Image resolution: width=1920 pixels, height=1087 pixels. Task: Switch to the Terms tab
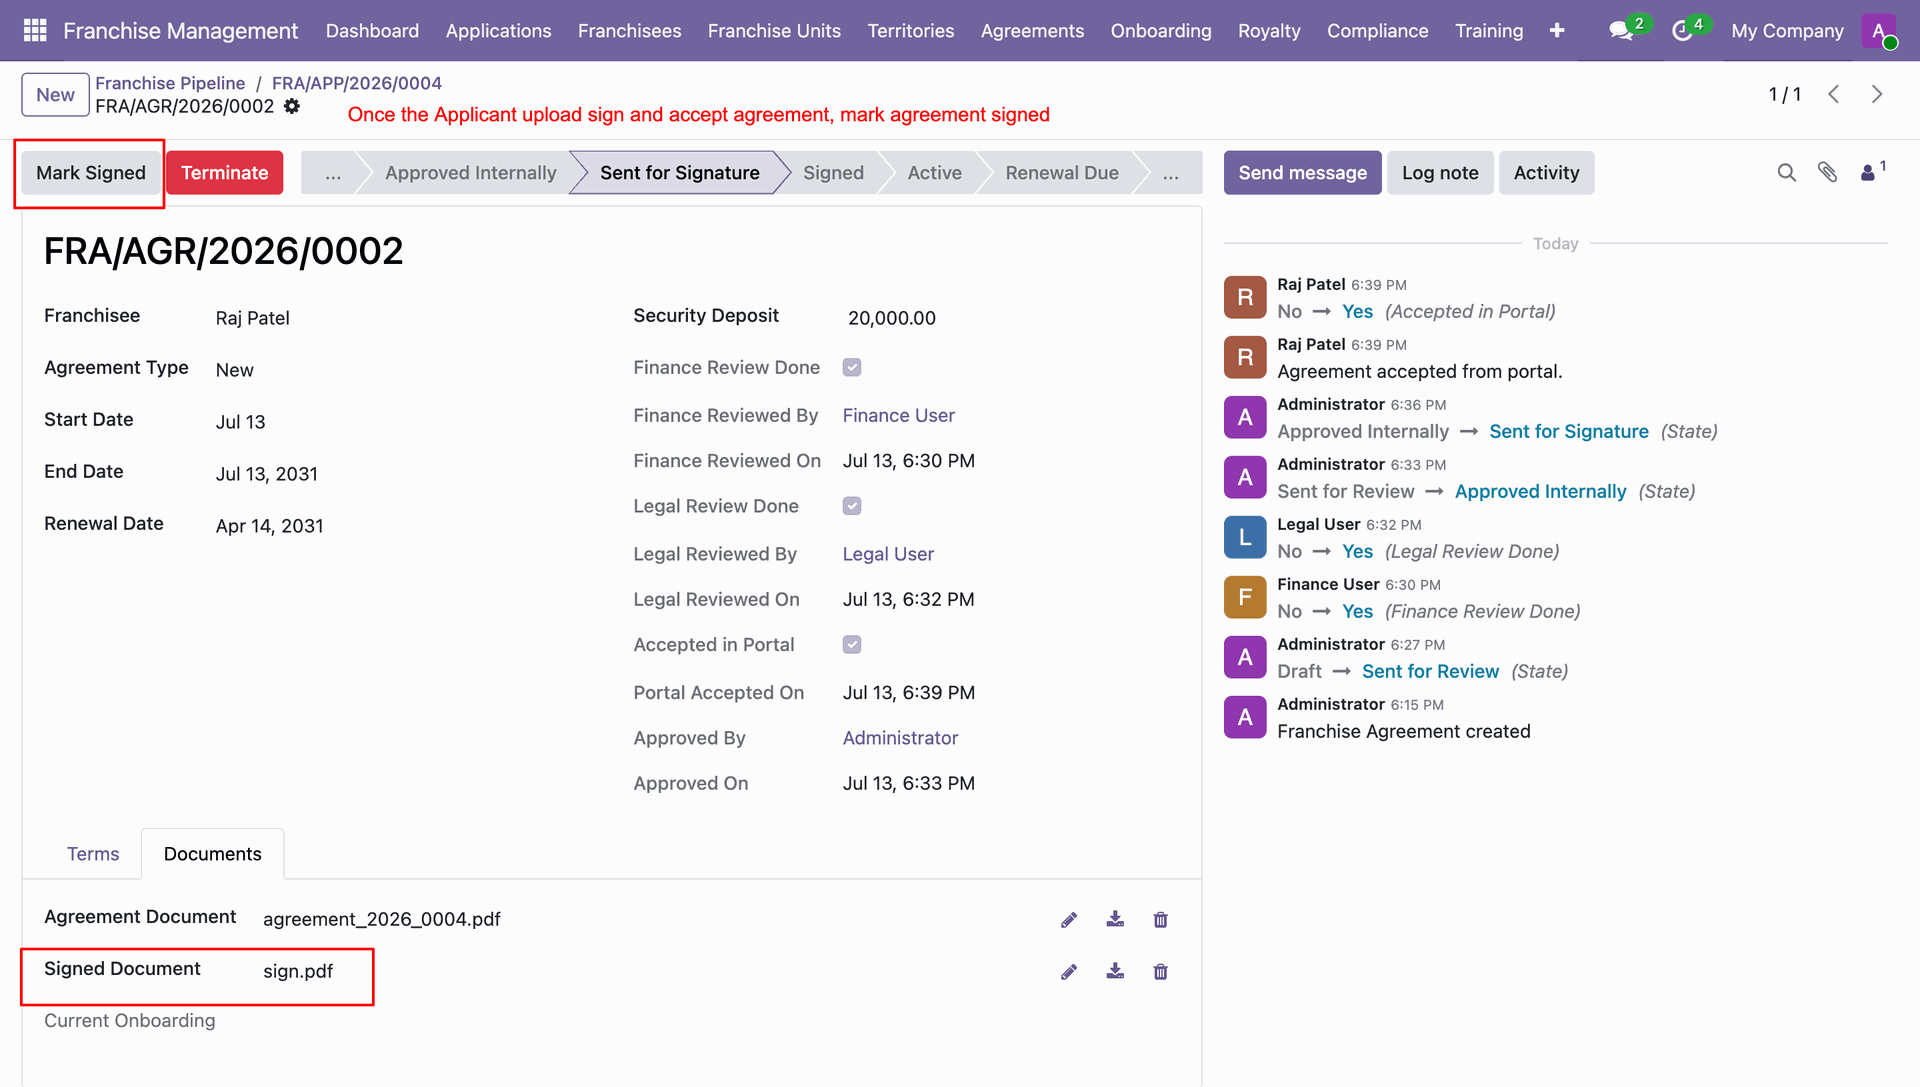93,854
